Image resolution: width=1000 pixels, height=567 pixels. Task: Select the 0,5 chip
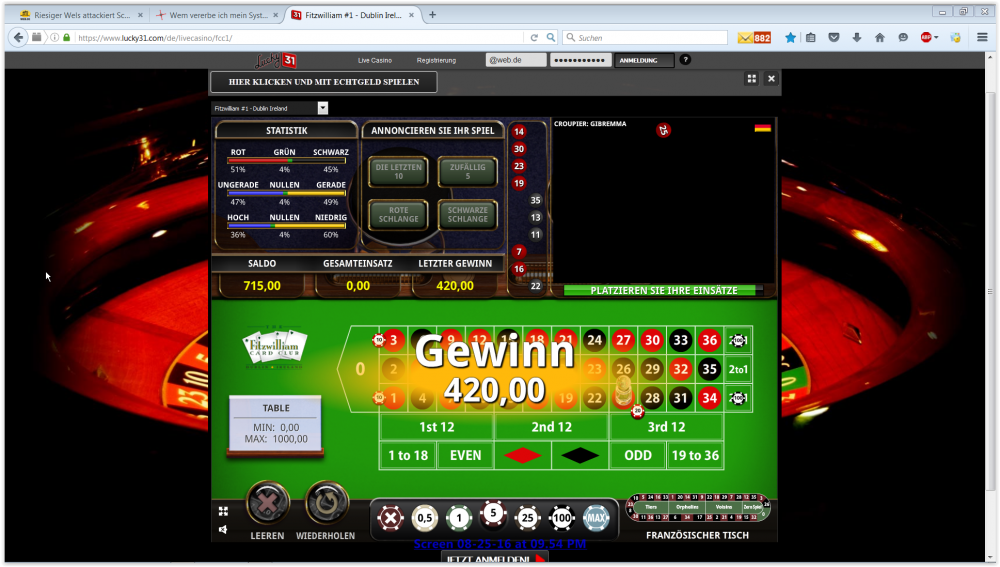click(425, 518)
